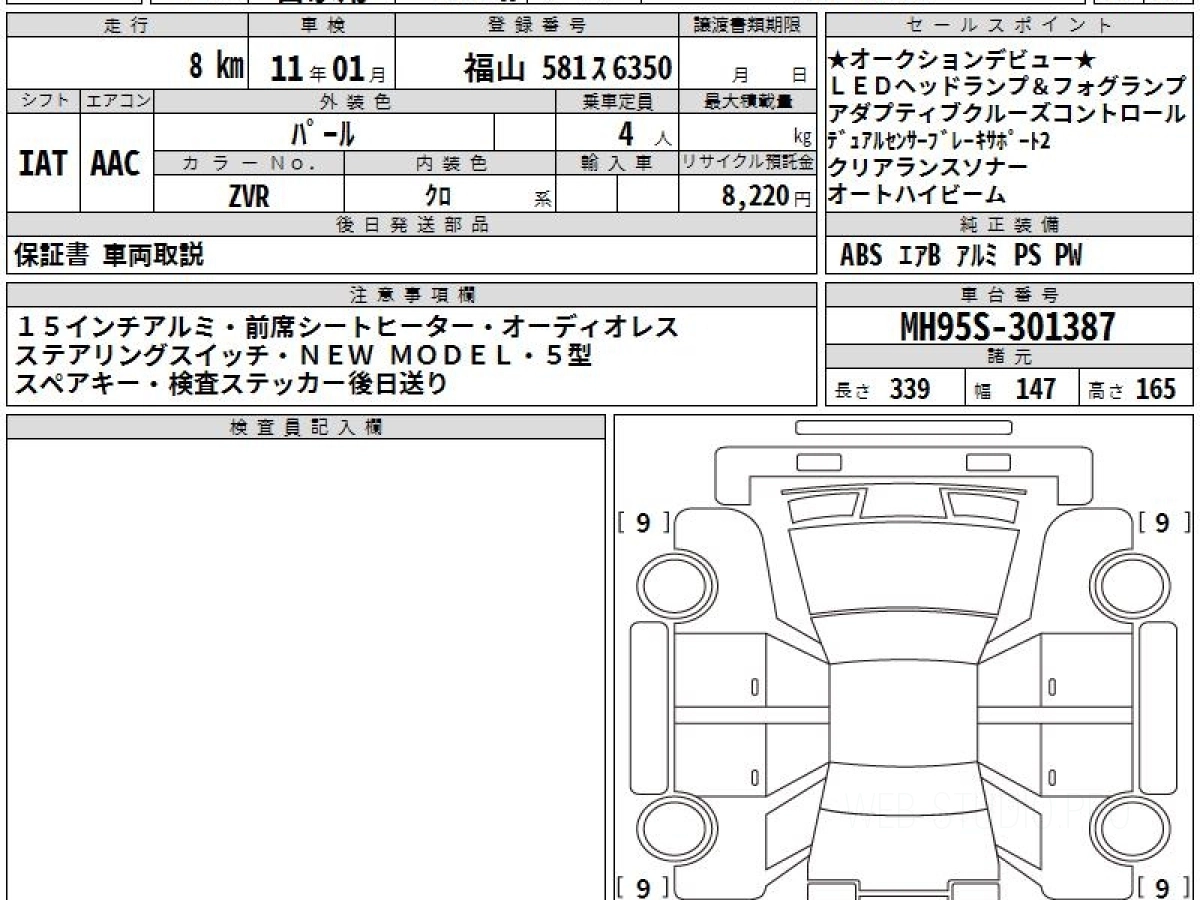
Task: Click the 検査員記入欄 heading
Action: 306,426
